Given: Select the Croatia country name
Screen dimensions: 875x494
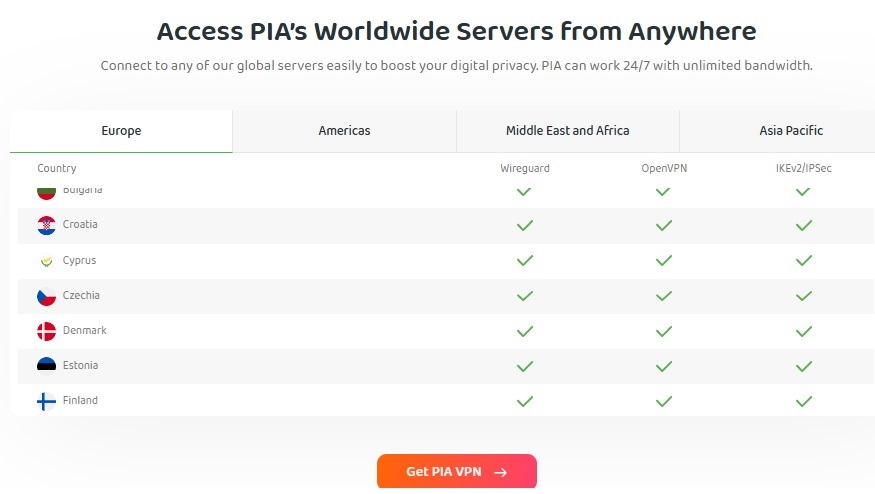Looking at the screenshot, I should point(80,224).
